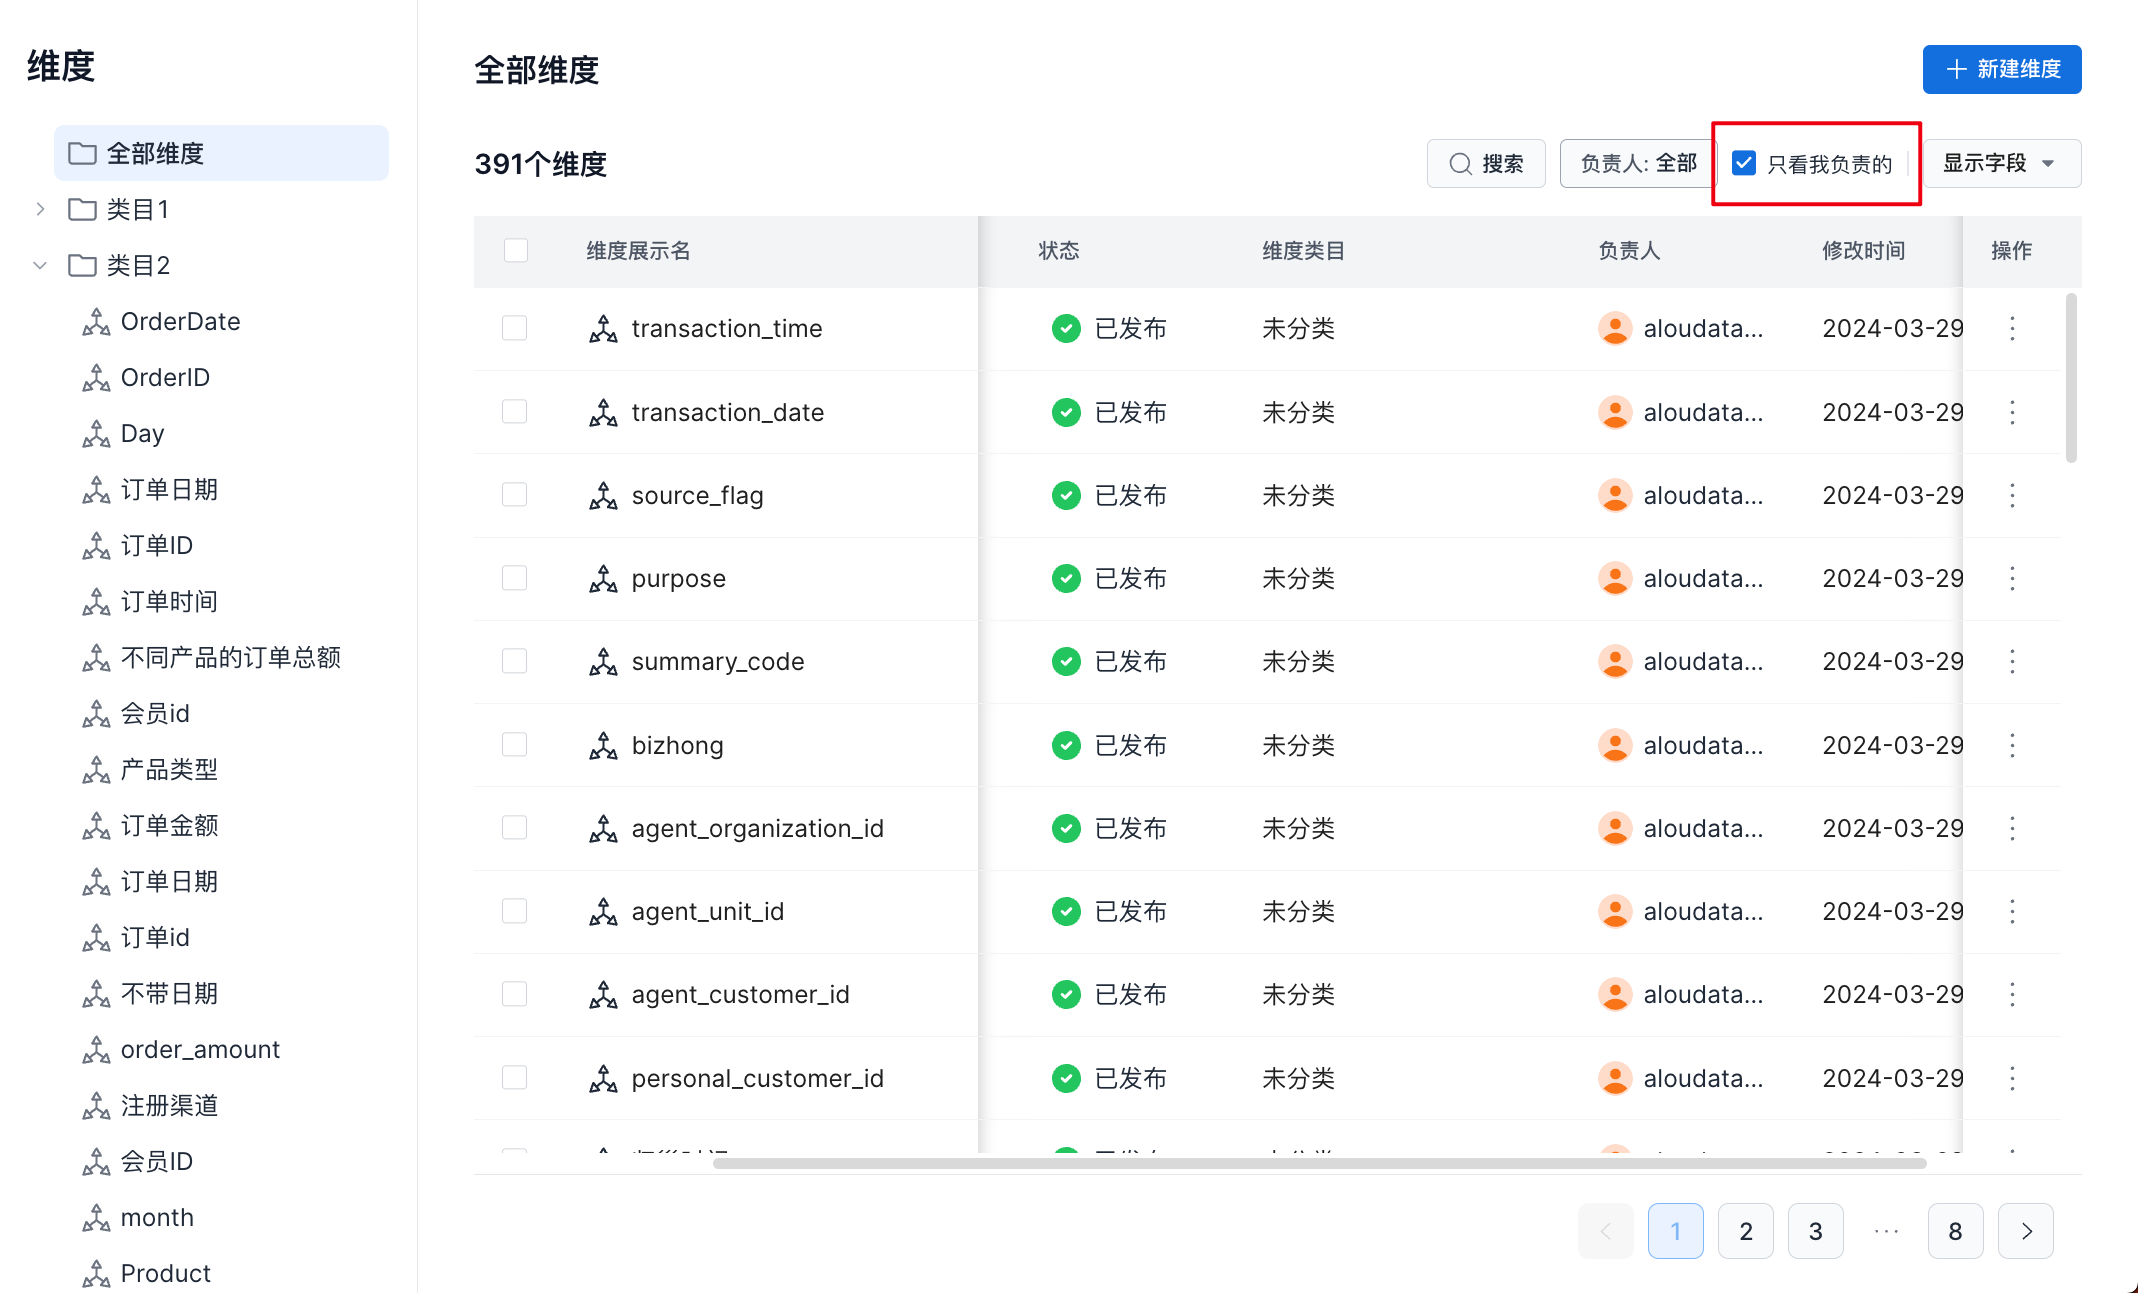The width and height of the screenshot is (2138, 1293).
Task: Click the three-dot menu for bizhong row
Action: (x=2012, y=746)
